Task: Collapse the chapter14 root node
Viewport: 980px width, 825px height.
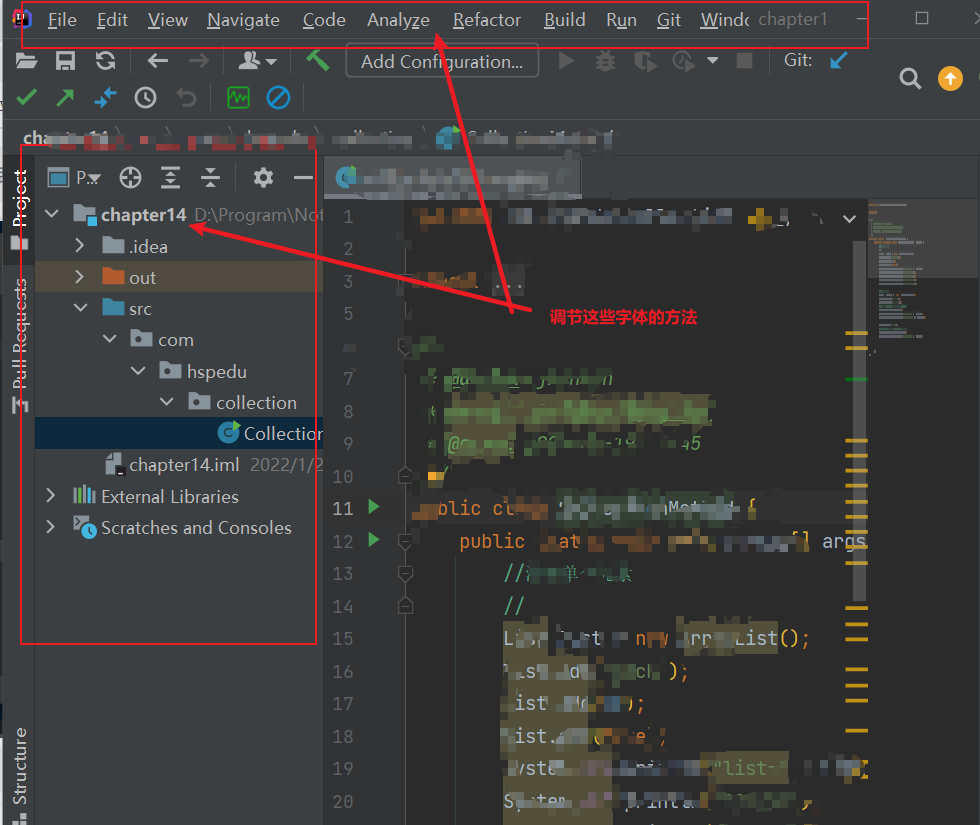Action: click(52, 214)
